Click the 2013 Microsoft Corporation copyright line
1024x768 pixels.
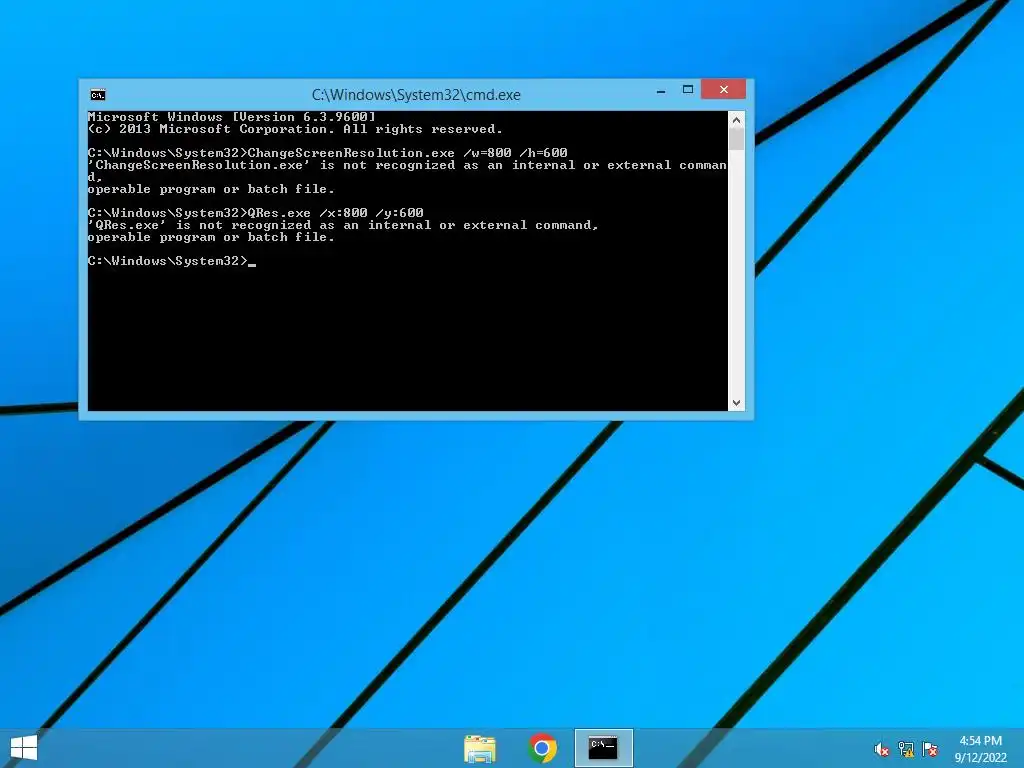295,129
